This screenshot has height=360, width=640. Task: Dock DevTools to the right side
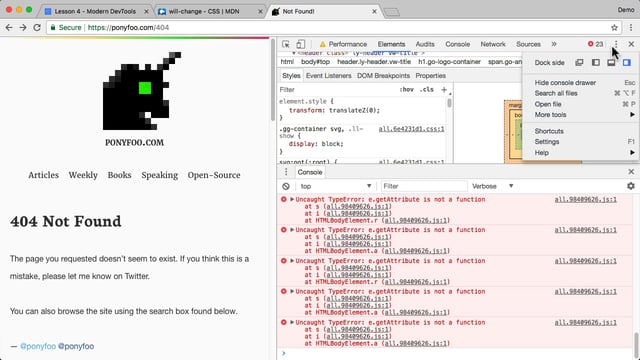pyautogui.click(x=627, y=62)
